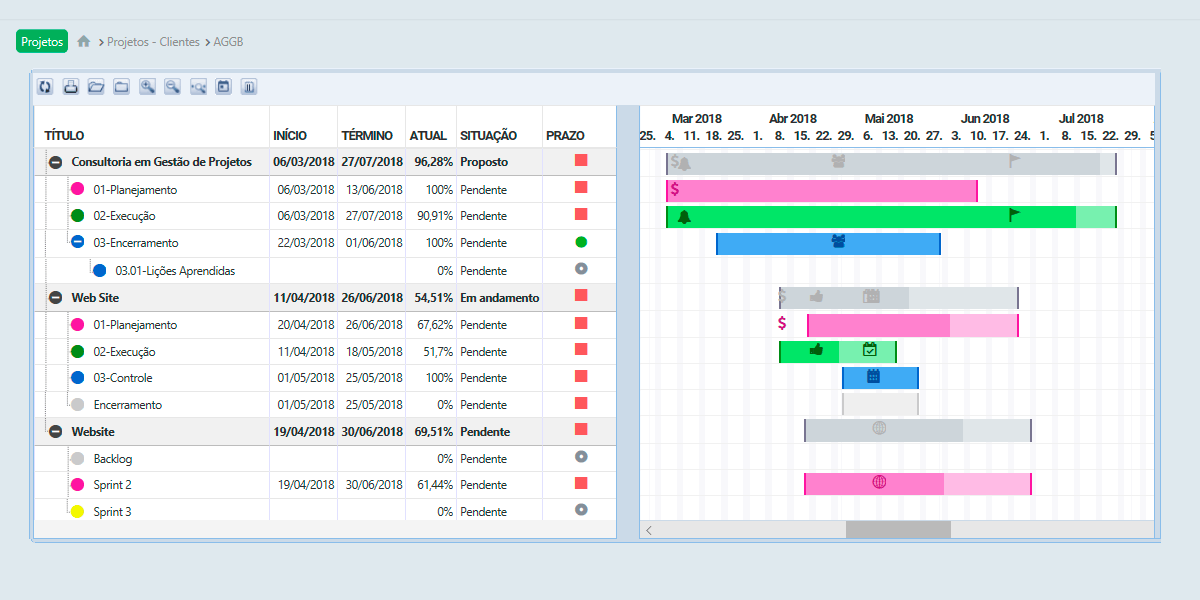This screenshot has height=600, width=1200.
Task: Collapse the Website project group
Action: (x=55, y=432)
